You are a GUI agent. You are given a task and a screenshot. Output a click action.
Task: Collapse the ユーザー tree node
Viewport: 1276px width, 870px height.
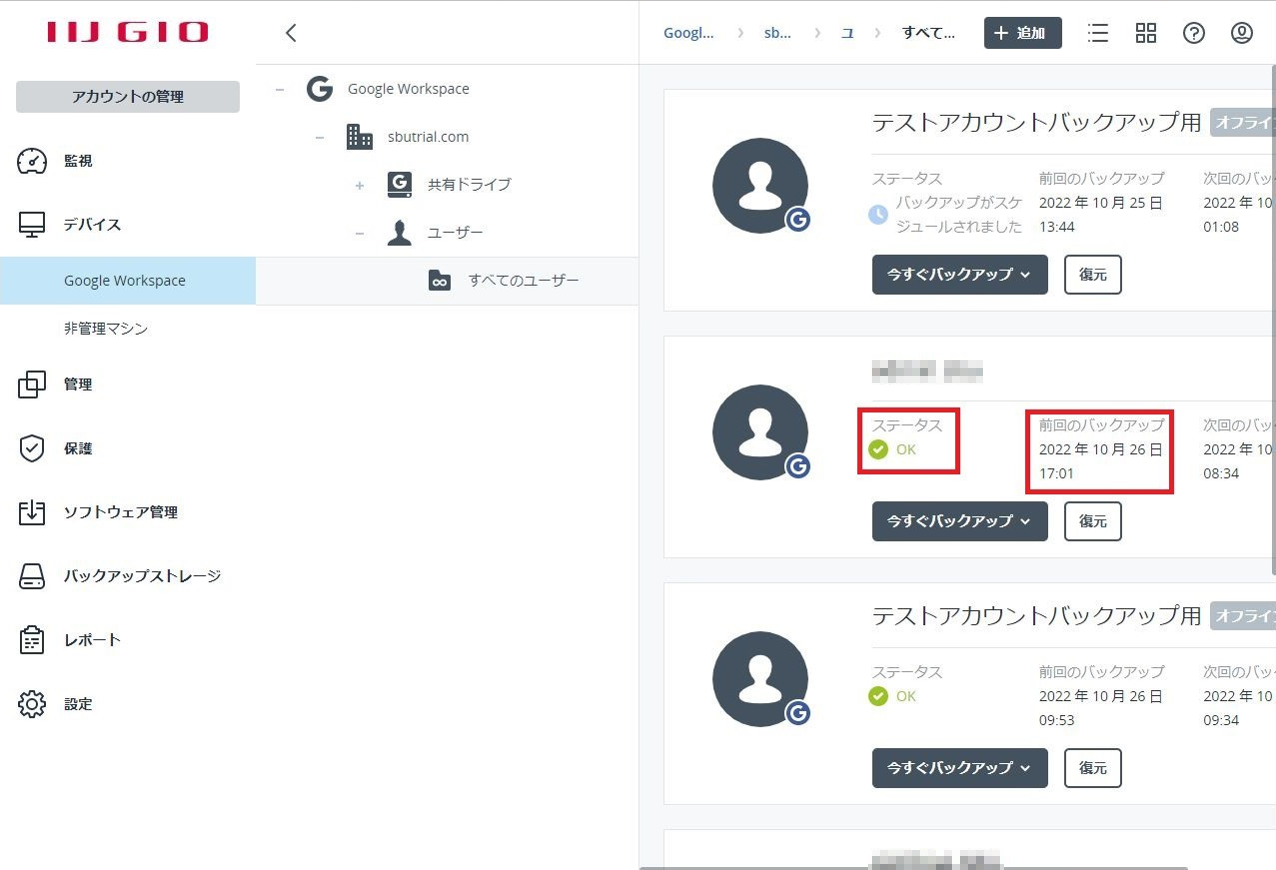click(359, 233)
